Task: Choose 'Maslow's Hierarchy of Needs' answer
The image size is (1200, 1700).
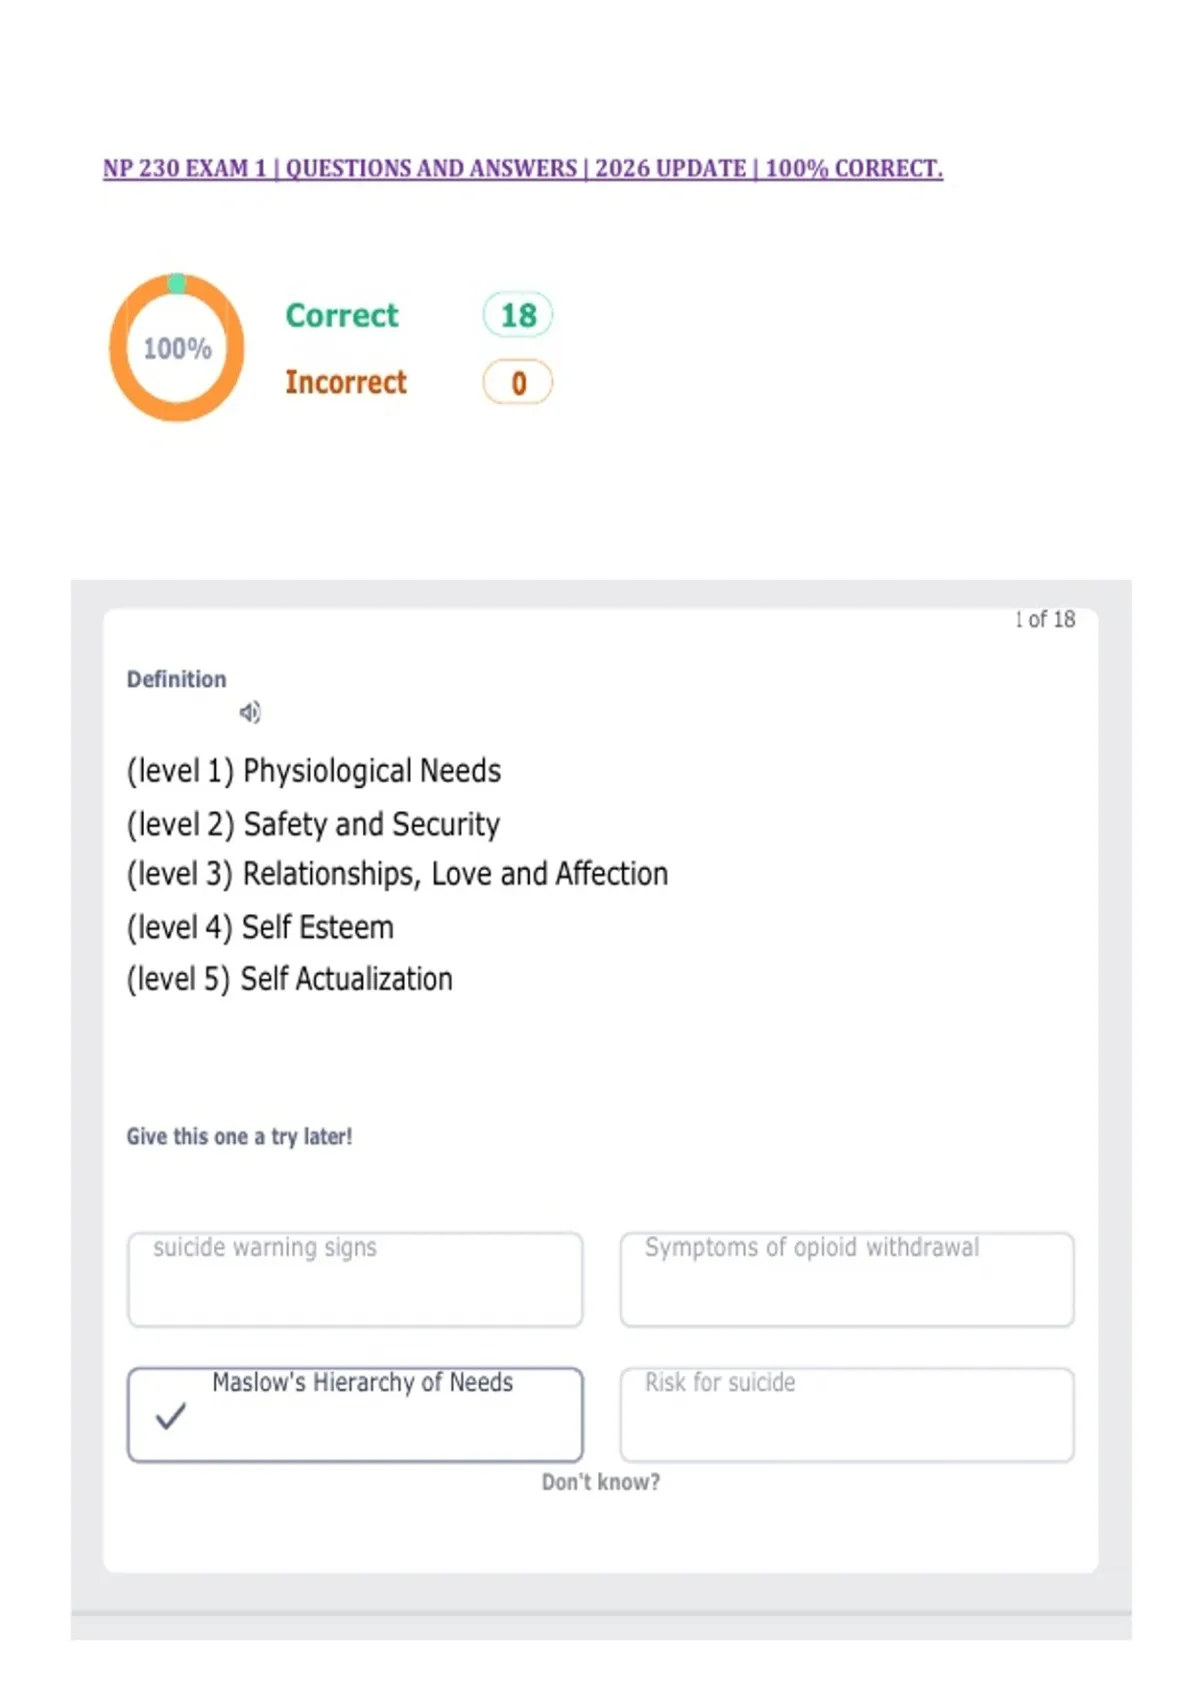Action: (355, 1414)
